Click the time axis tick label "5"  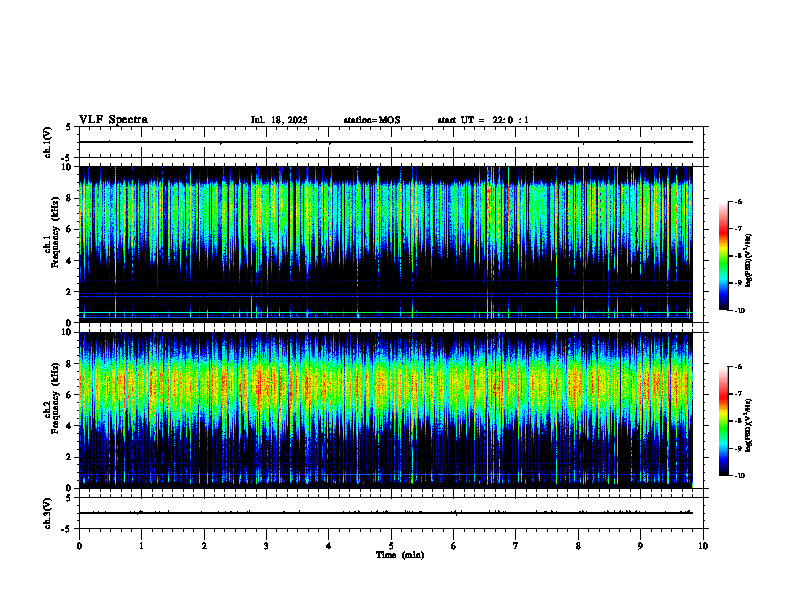tap(391, 546)
